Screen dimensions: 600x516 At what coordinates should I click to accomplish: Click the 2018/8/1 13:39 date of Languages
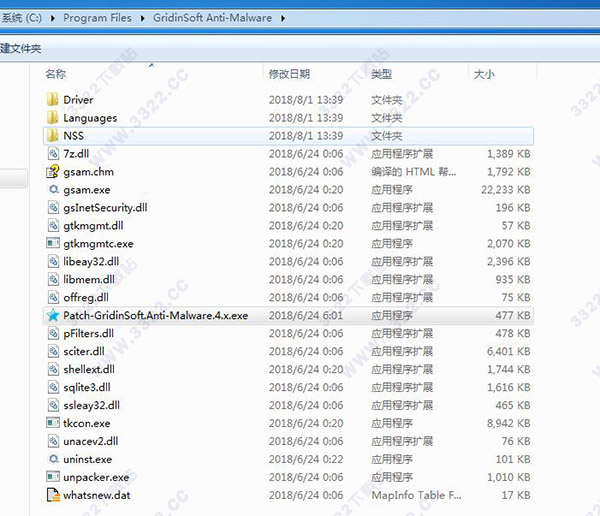click(306, 118)
